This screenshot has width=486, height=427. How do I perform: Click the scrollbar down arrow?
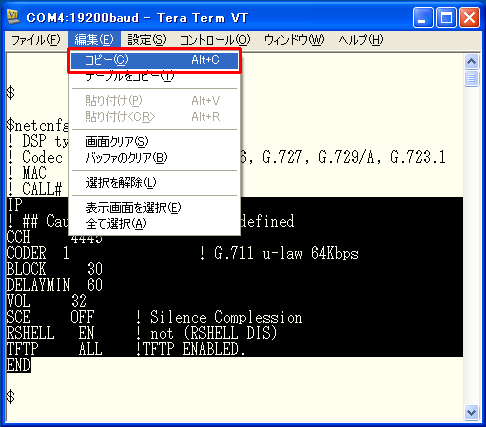[x=471, y=413]
